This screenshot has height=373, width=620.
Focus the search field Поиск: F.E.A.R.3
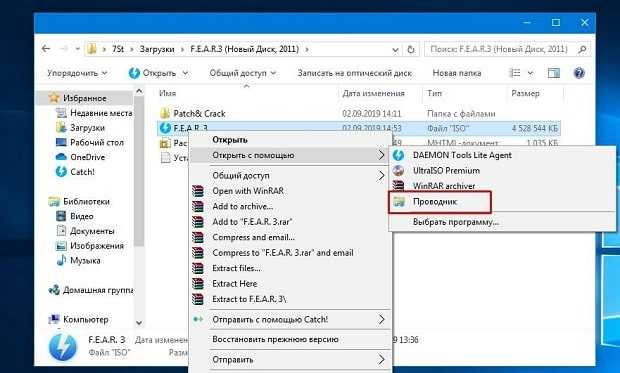tap(499, 49)
